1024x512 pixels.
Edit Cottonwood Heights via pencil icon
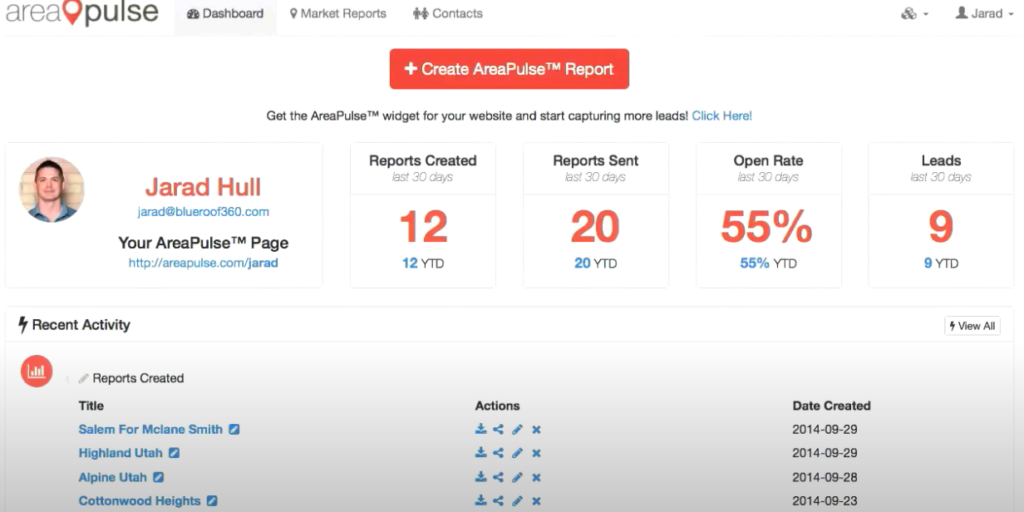(517, 500)
